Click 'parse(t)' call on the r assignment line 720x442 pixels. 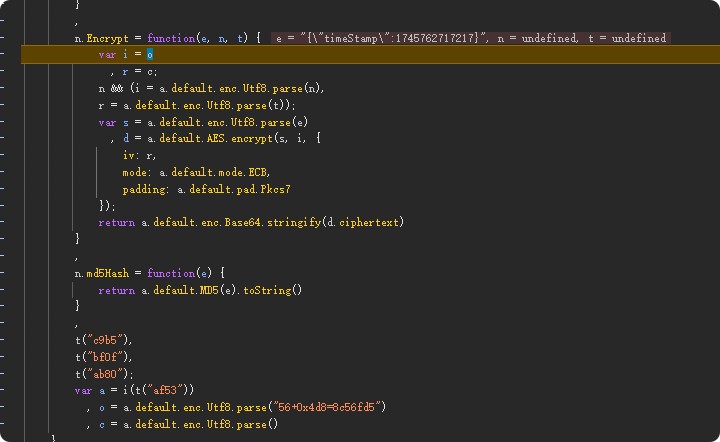[x=260, y=106]
